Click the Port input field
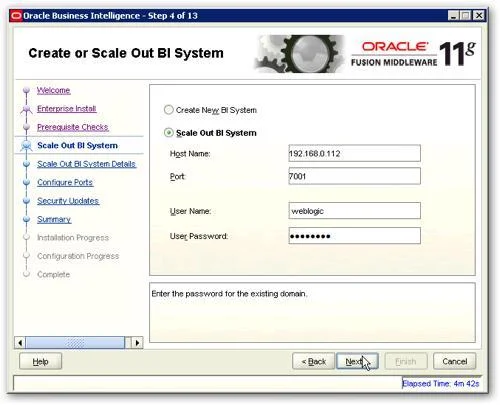This screenshot has height=405, width=500. pos(354,176)
